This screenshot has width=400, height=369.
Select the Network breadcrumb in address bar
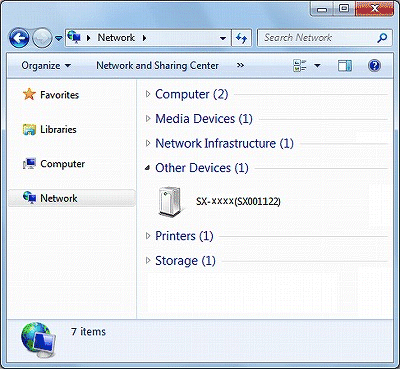coord(116,38)
